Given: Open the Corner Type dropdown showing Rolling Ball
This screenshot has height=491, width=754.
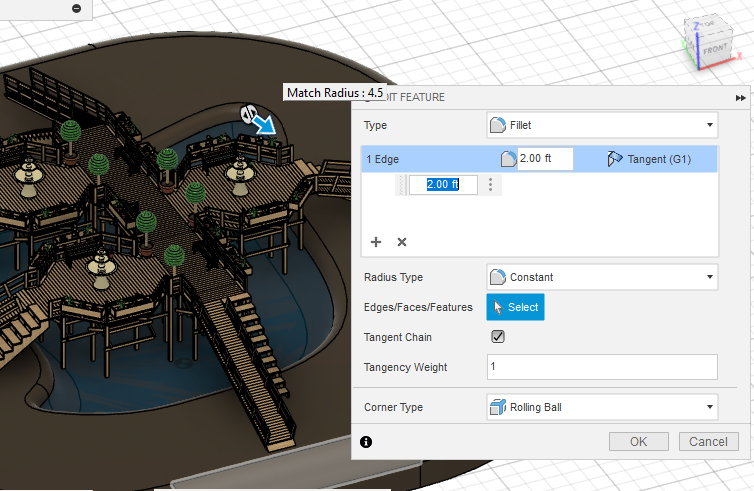Looking at the screenshot, I should (602, 407).
